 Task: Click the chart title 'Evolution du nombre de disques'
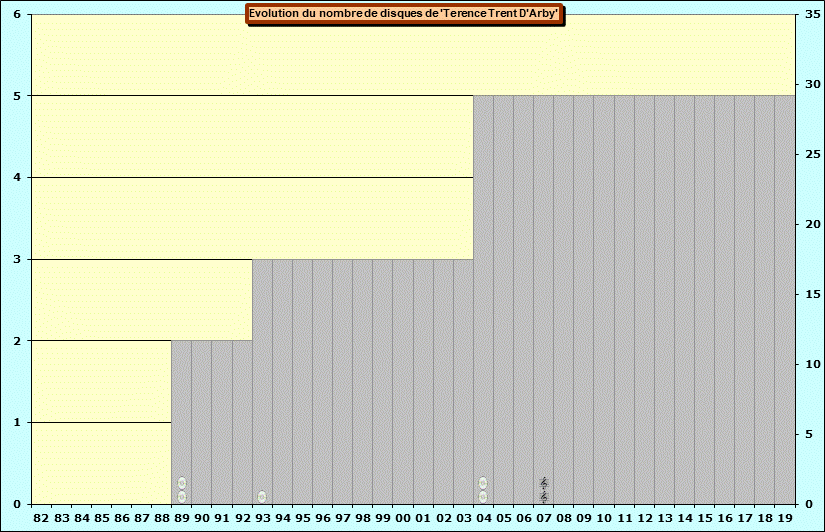pyautogui.click(x=405, y=14)
